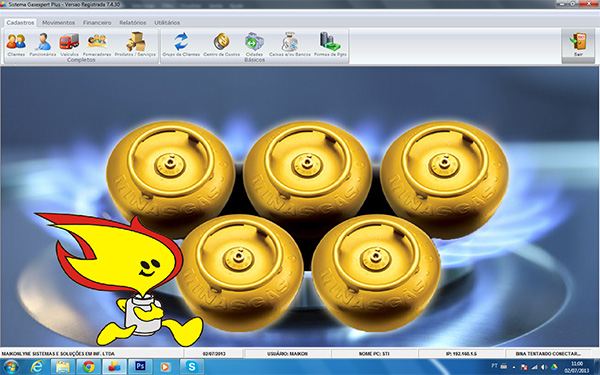Image resolution: width=600 pixels, height=375 pixels.
Task: Click the status bar IP address entry
Action: tap(461, 354)
